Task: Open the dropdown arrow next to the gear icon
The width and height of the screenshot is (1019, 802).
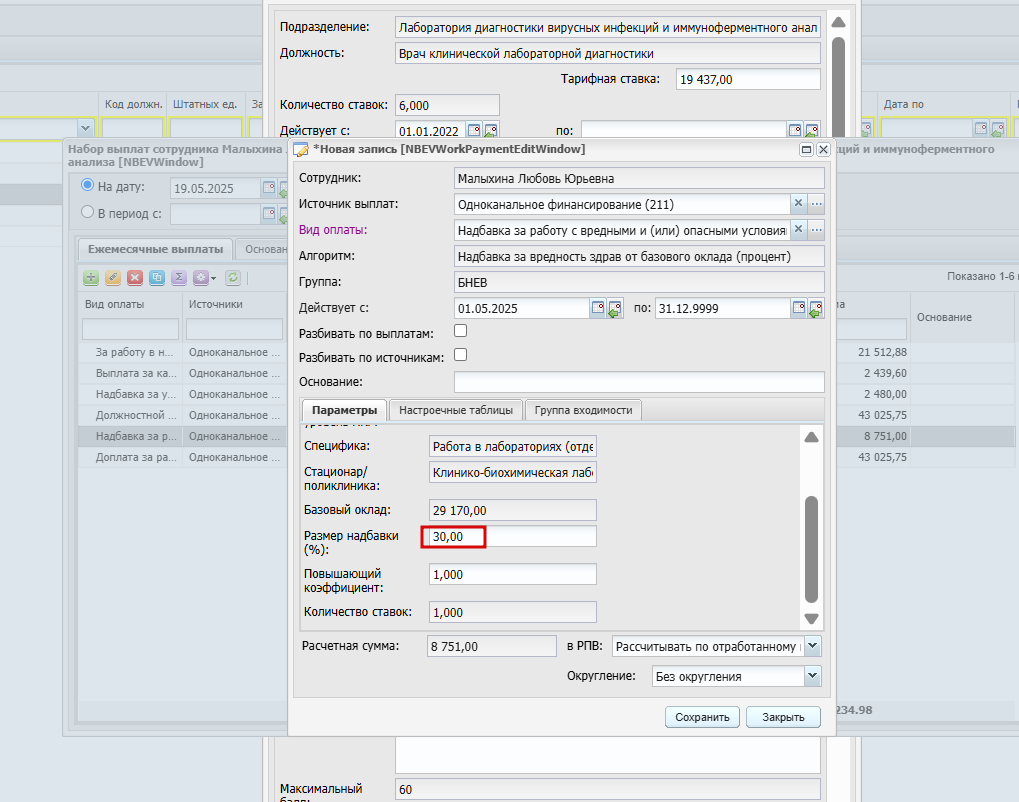Action: [214, 278]
